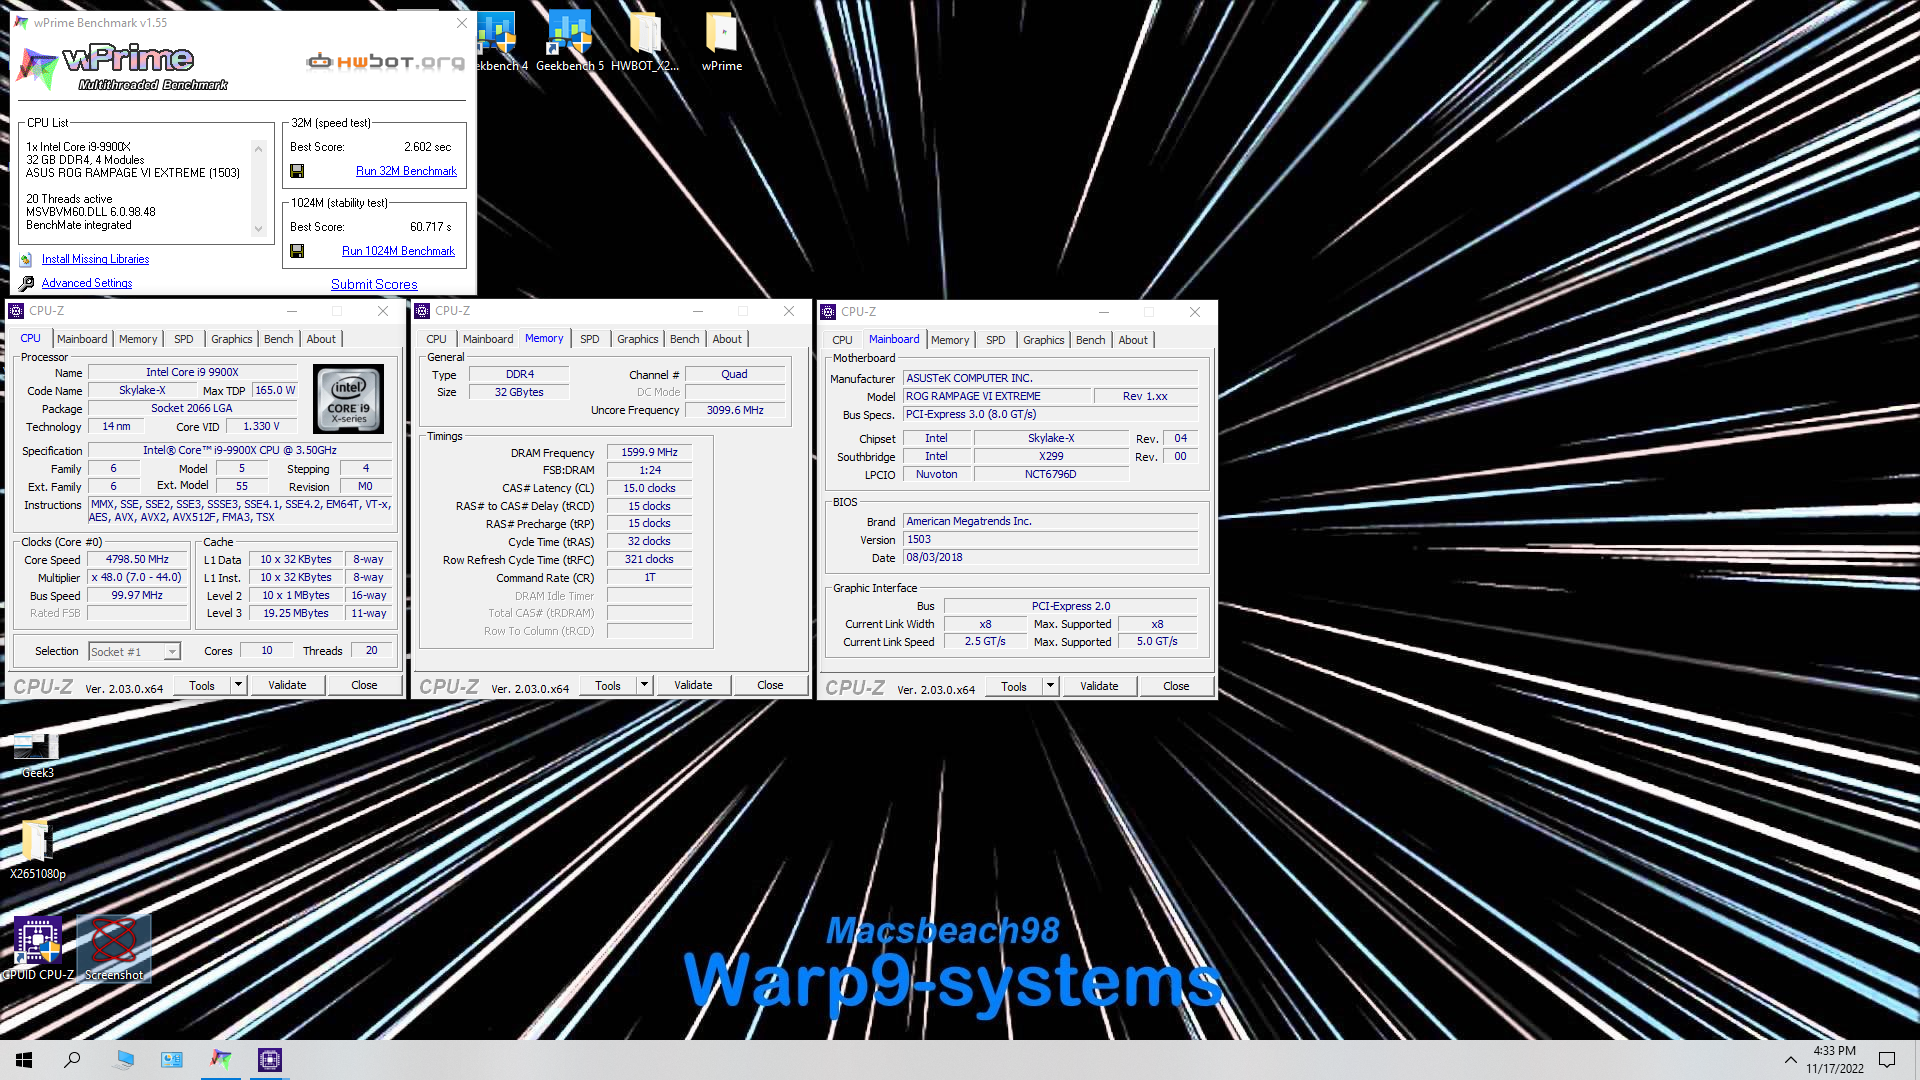This screenshot has width=1920, height=1080.
Task: Click the Advanced Settings wrench icon
Action: click(x=26, y=284)
